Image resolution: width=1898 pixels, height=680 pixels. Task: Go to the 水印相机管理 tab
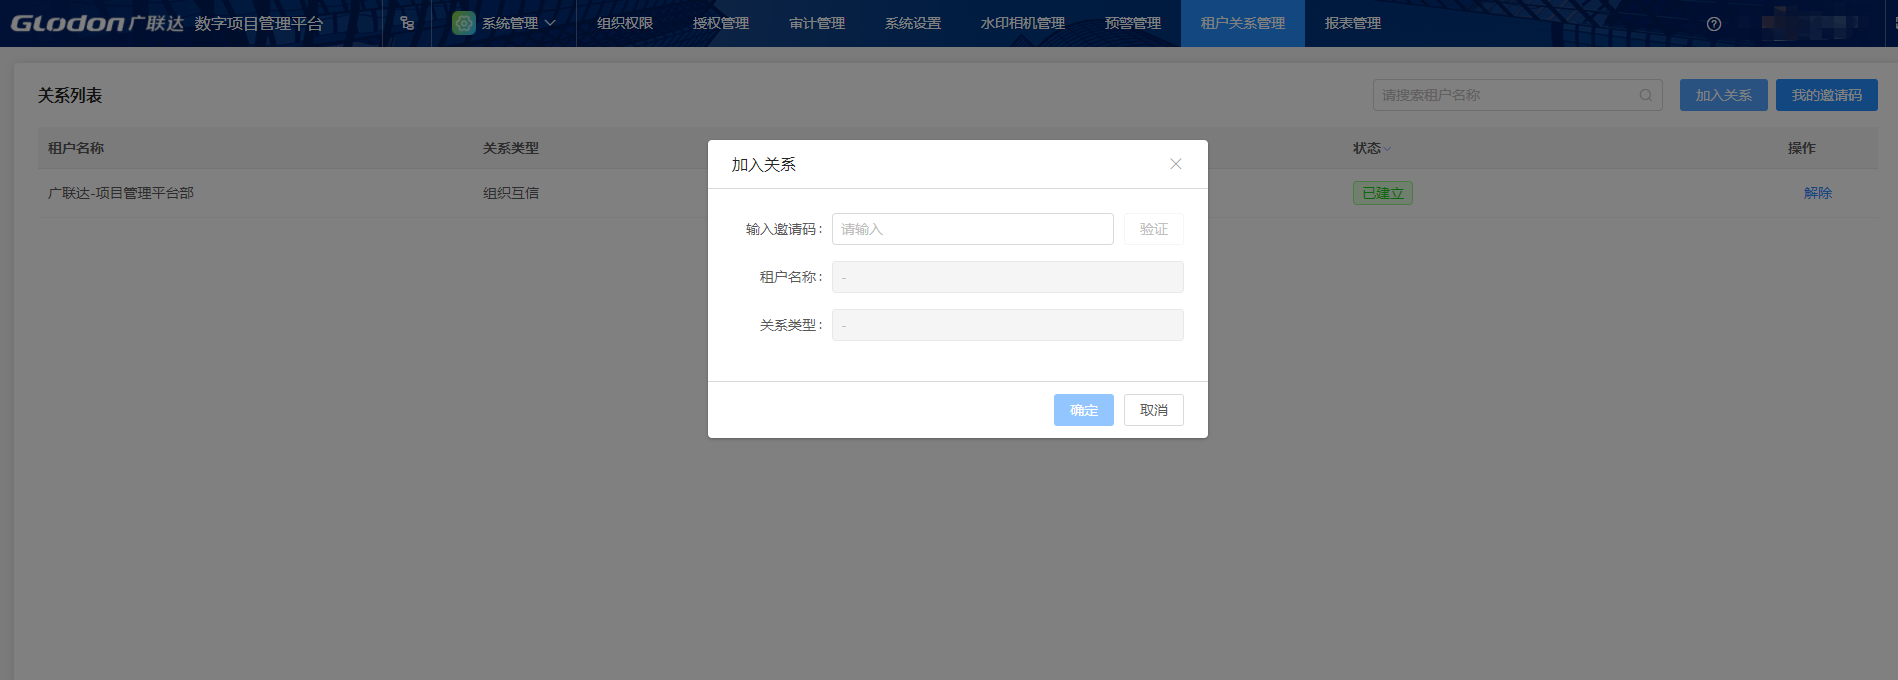click(x=1023, y=23)
